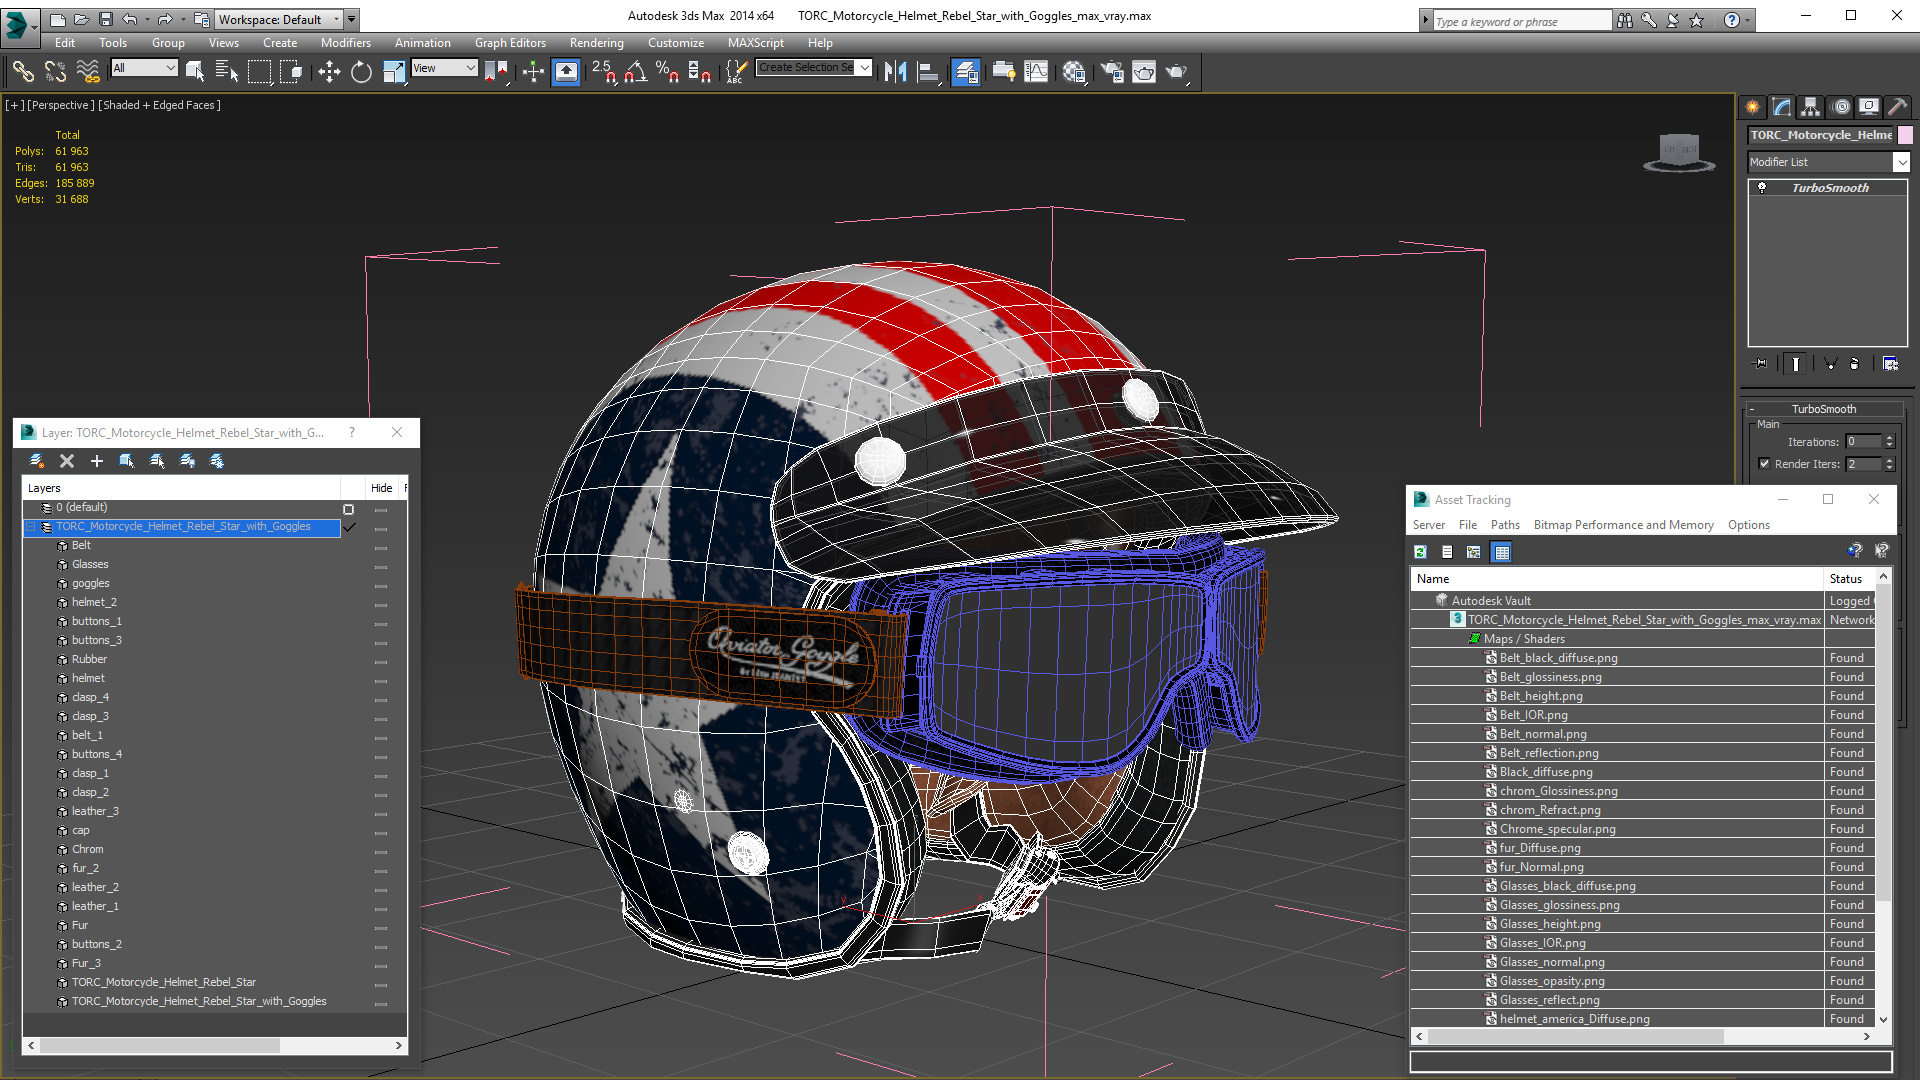
Task: Open the Utilities command panel tab
Action: [1897, 106]
